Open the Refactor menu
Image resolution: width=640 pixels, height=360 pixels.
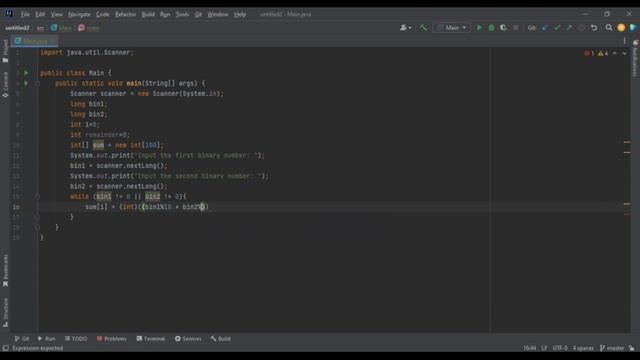click(x=125, y=14)
